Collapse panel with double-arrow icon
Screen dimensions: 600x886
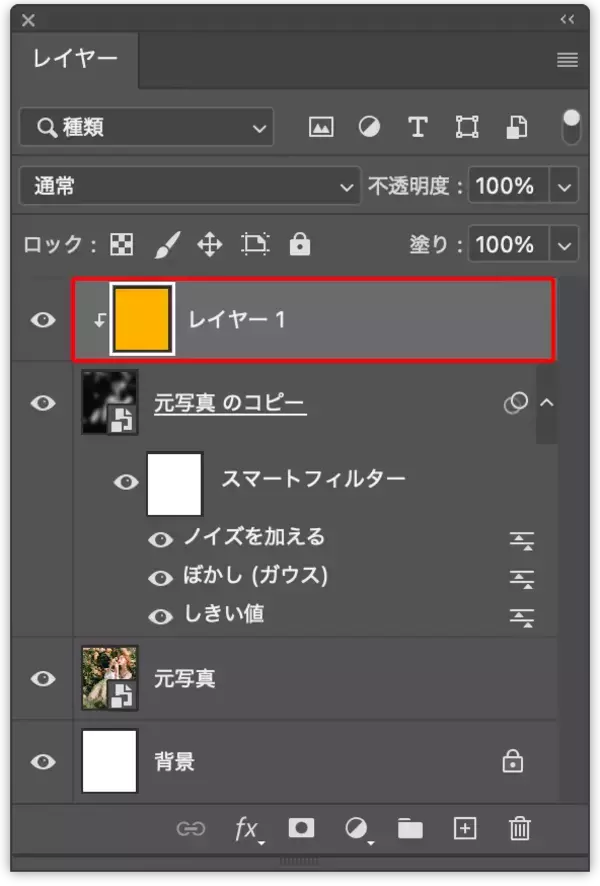(567, 20)
